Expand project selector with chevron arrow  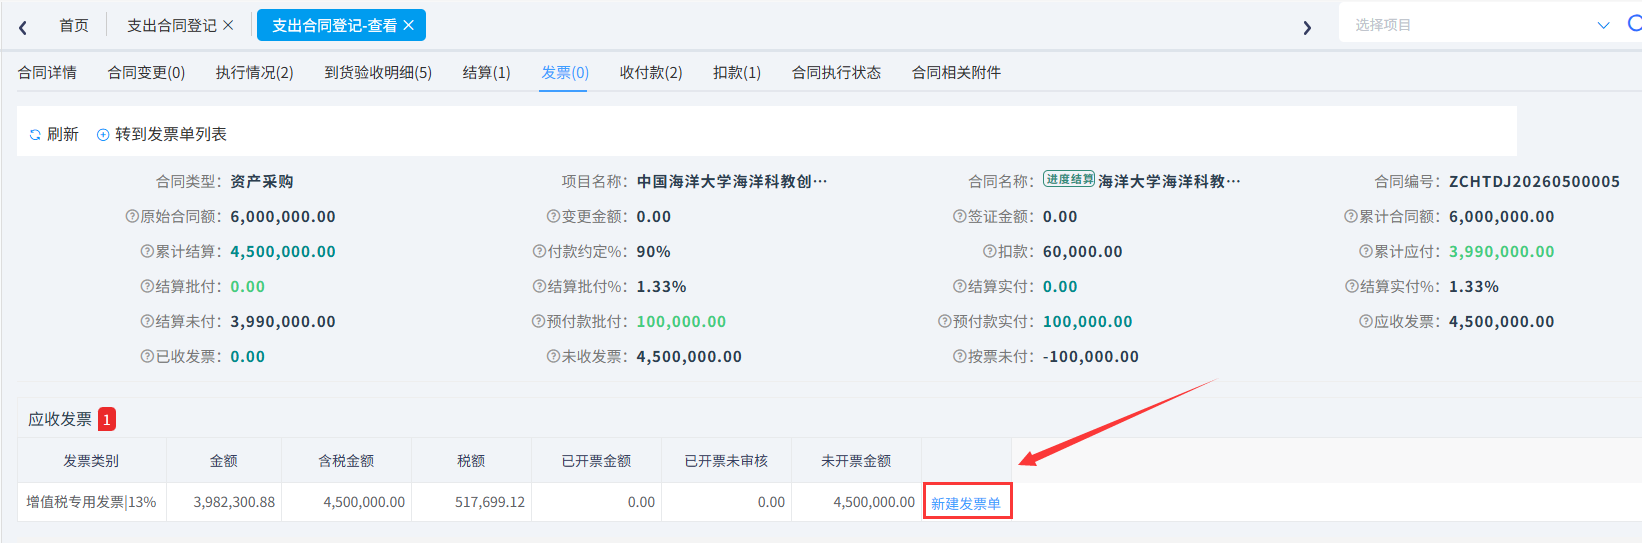click(x=1603, y=25)
